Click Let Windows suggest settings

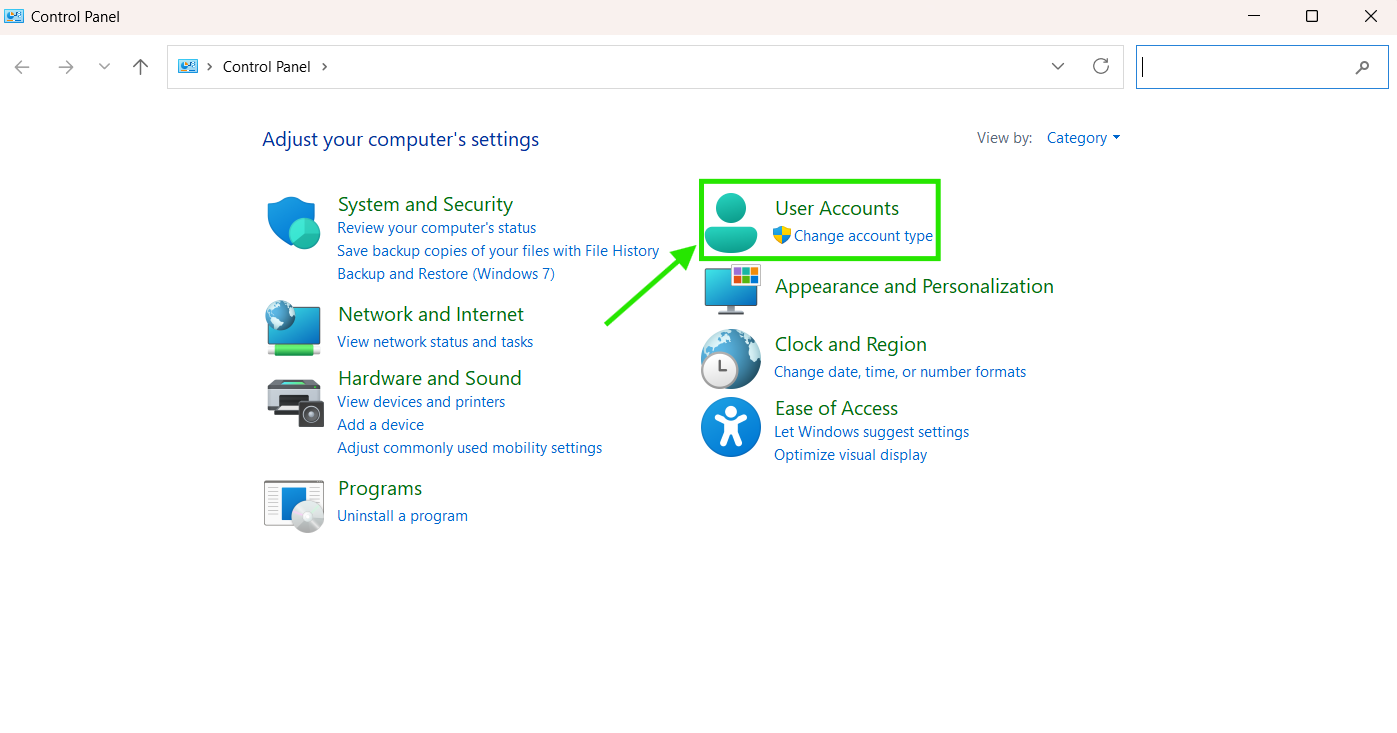pos(872,432)
